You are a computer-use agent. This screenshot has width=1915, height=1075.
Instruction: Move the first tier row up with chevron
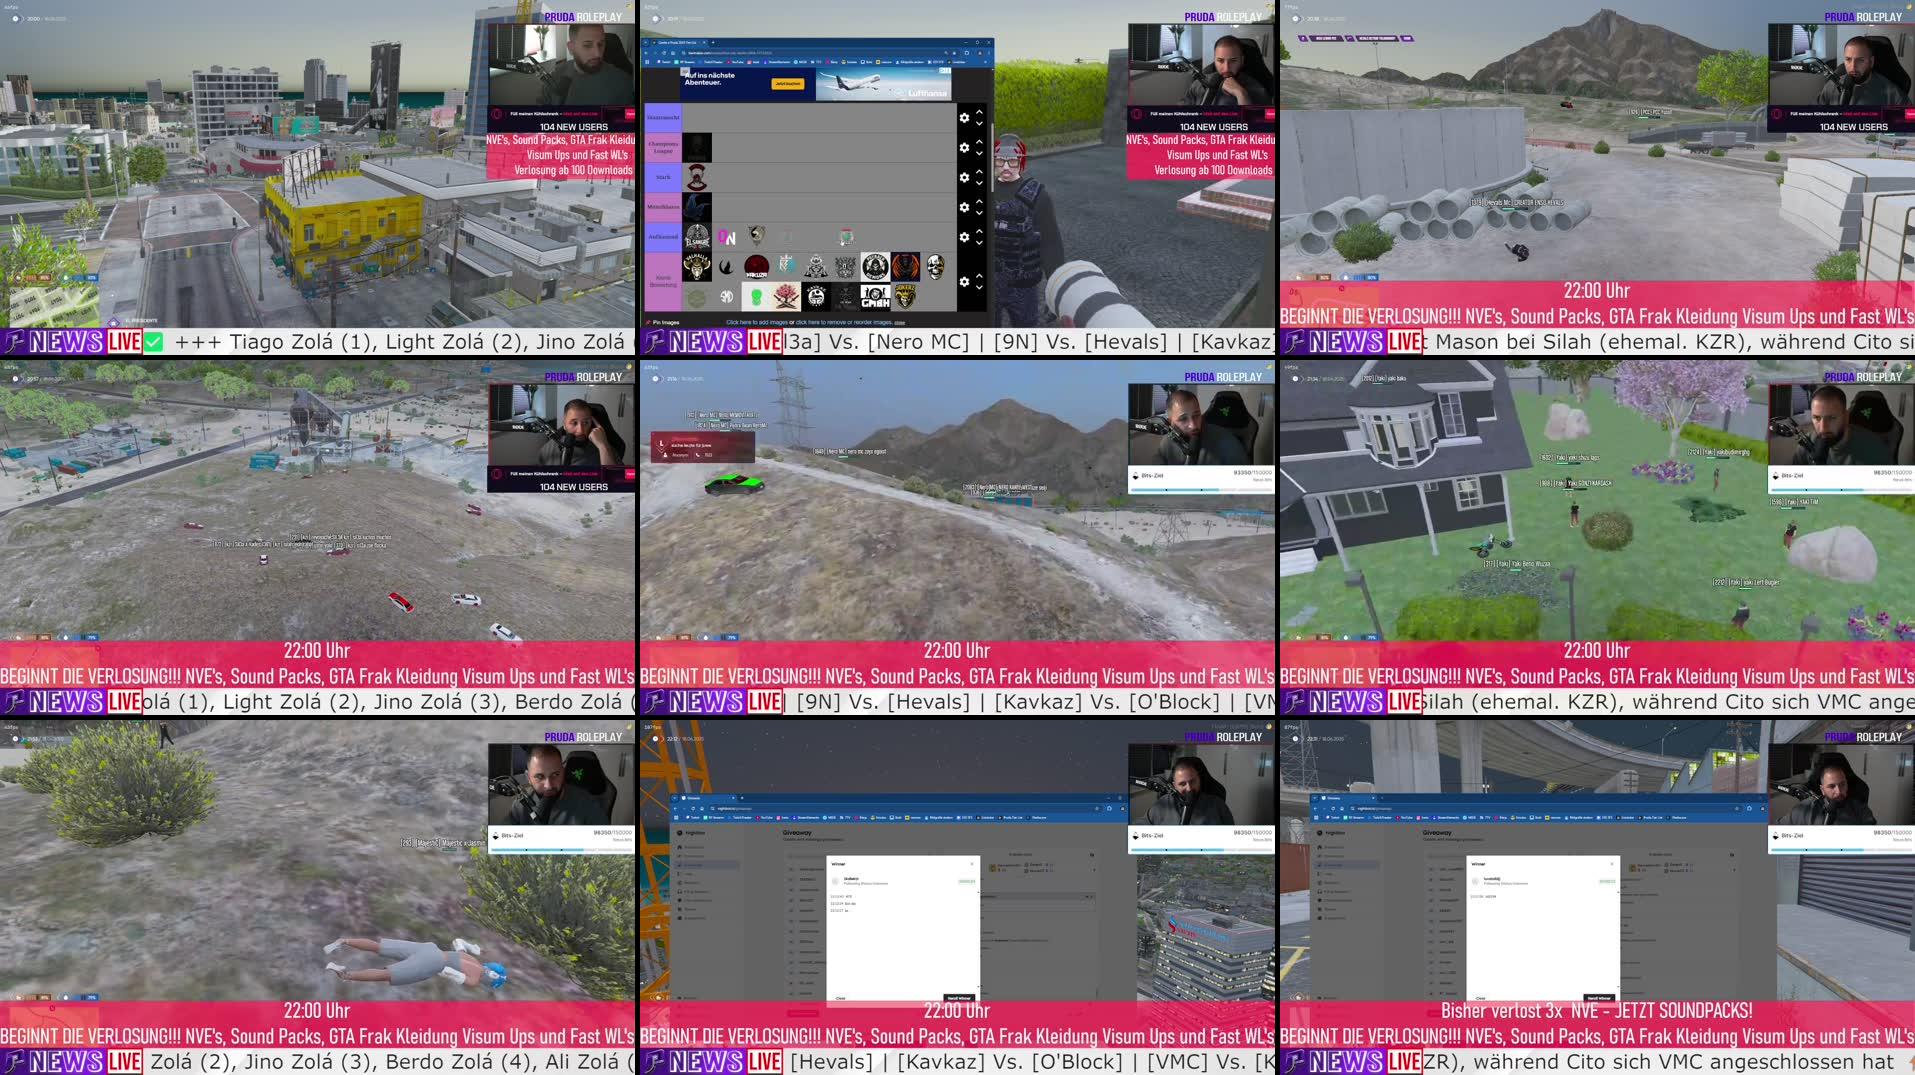(979, 112)
